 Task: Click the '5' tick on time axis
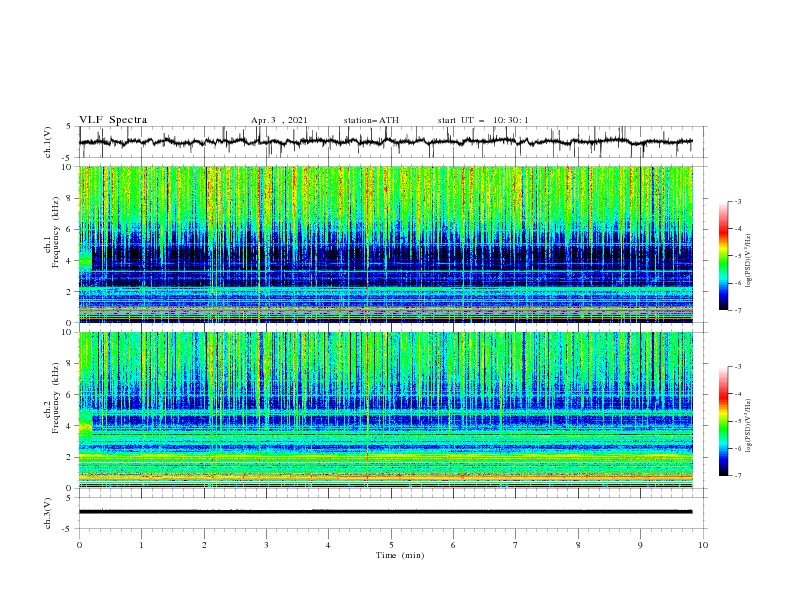391,545
